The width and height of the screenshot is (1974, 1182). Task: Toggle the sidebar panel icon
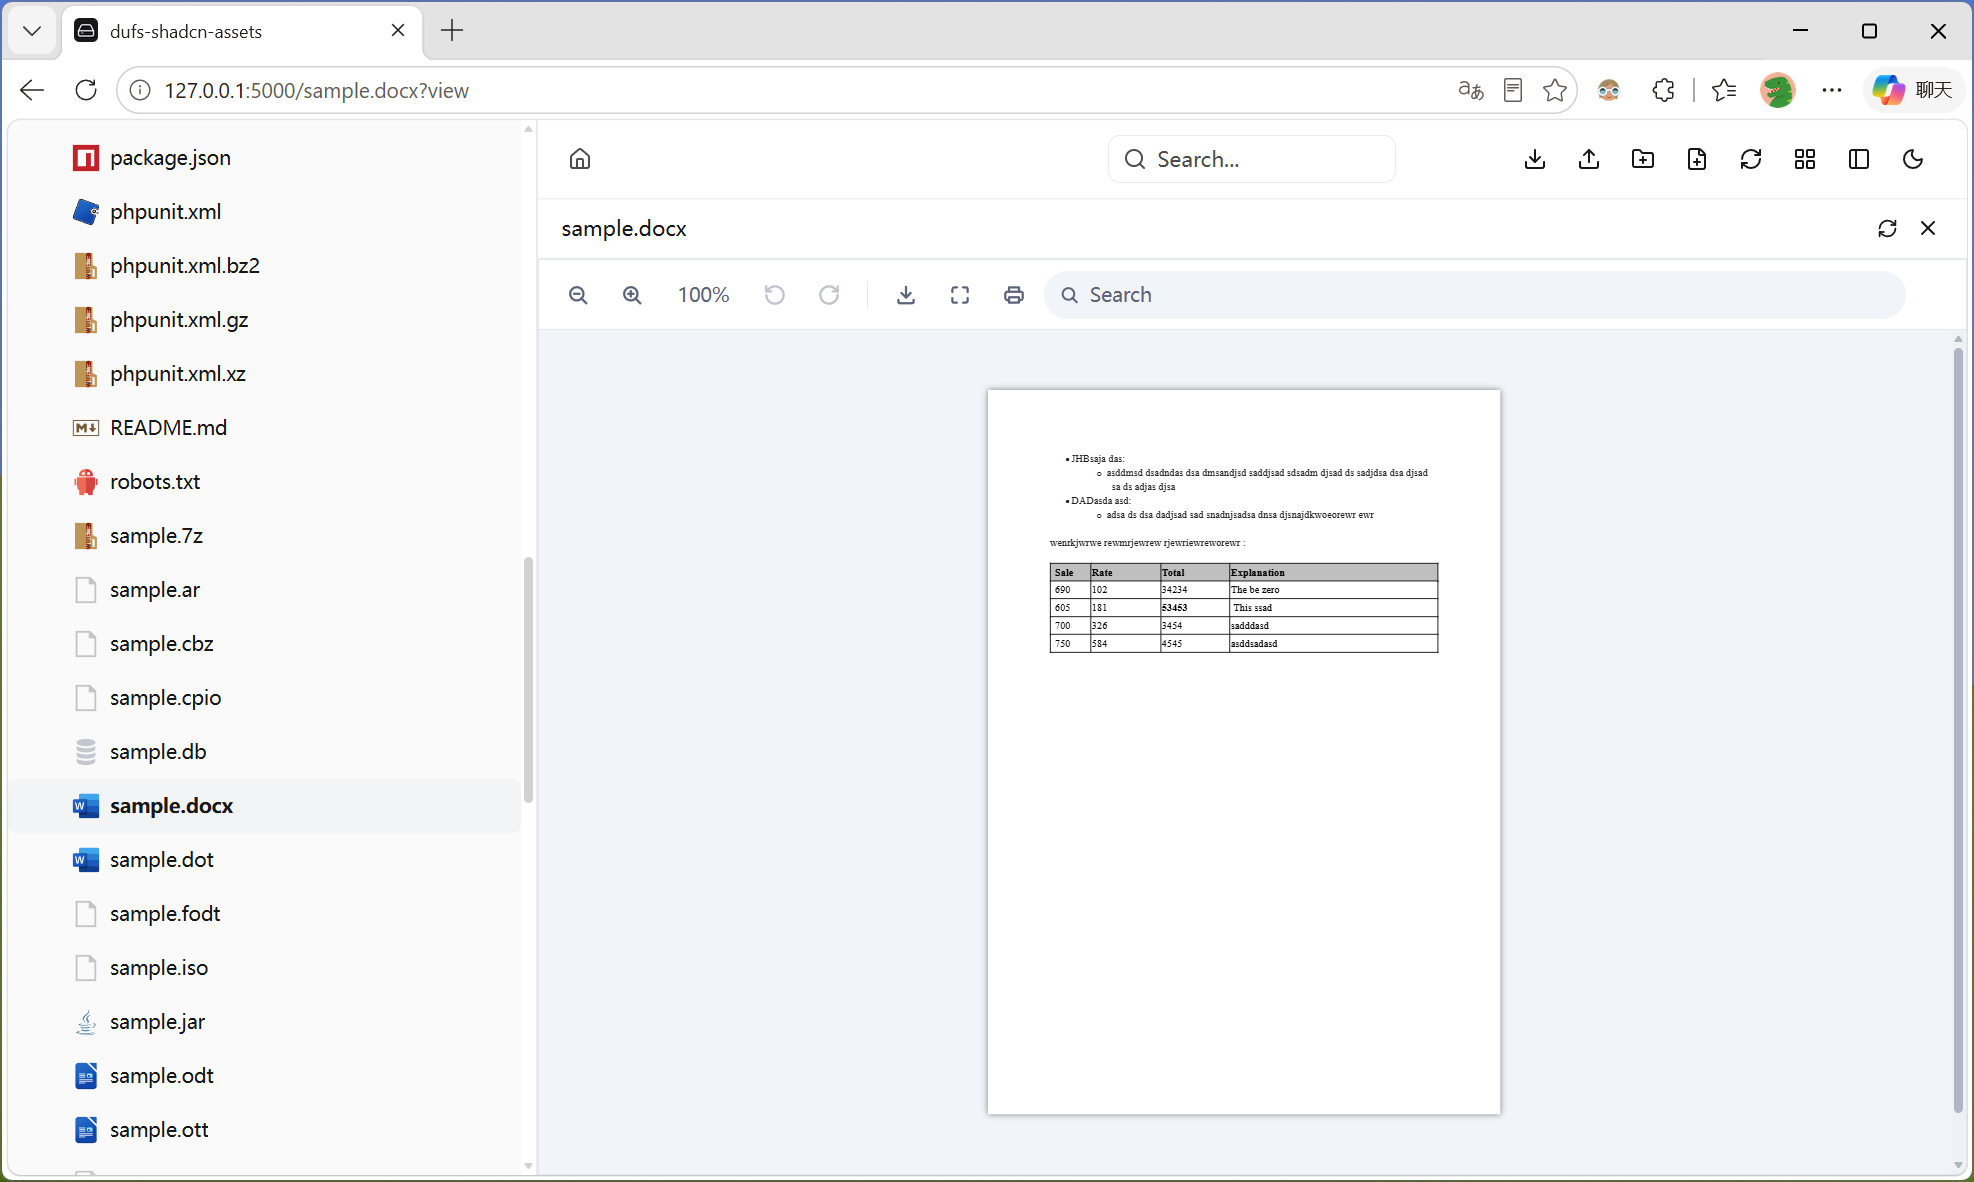tap(1859, 159)
